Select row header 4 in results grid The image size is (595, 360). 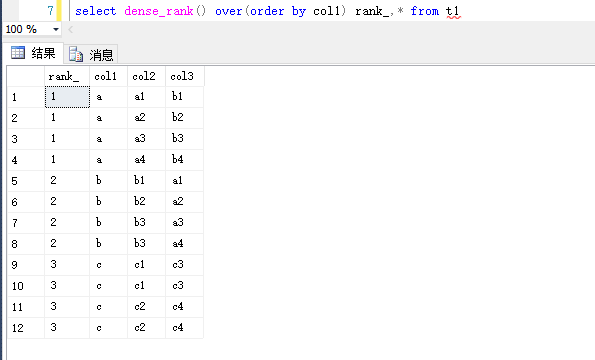coord(26,160)
